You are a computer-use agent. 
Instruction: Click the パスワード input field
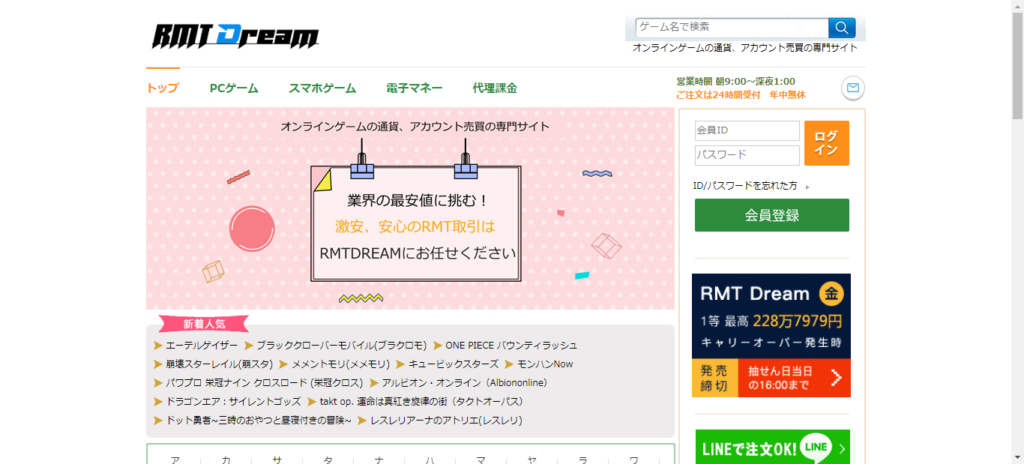coord(747,156)
